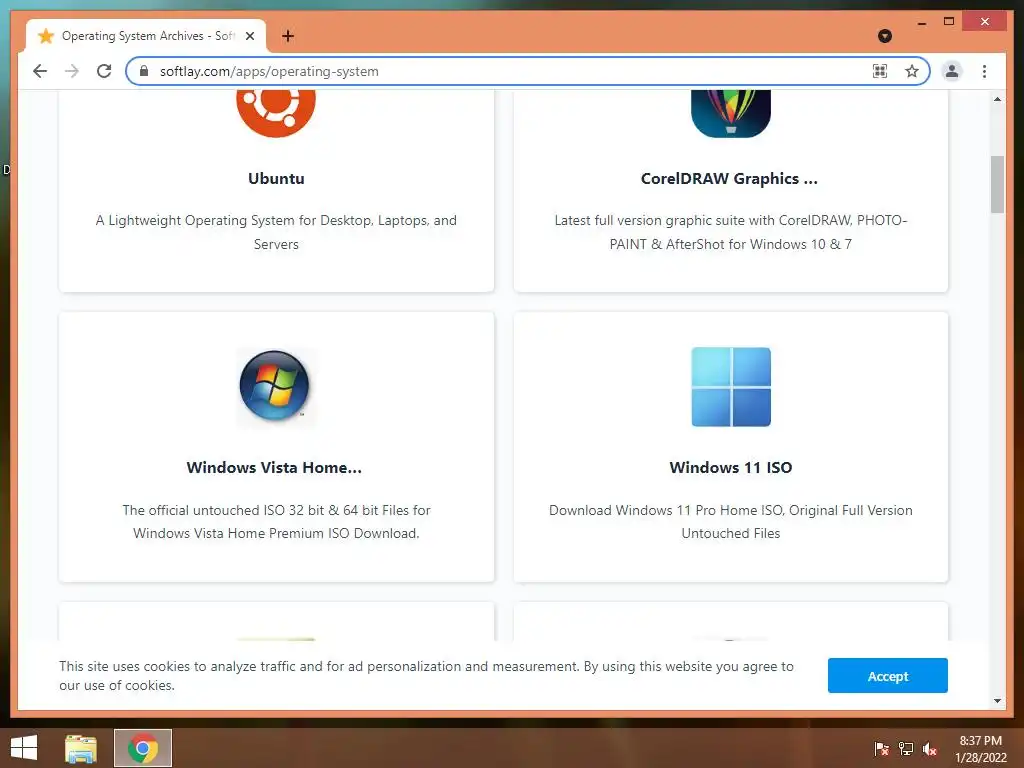Click the cookie notice message text
The height and width of the screenshot is (768, 1024).
point(426,676)
